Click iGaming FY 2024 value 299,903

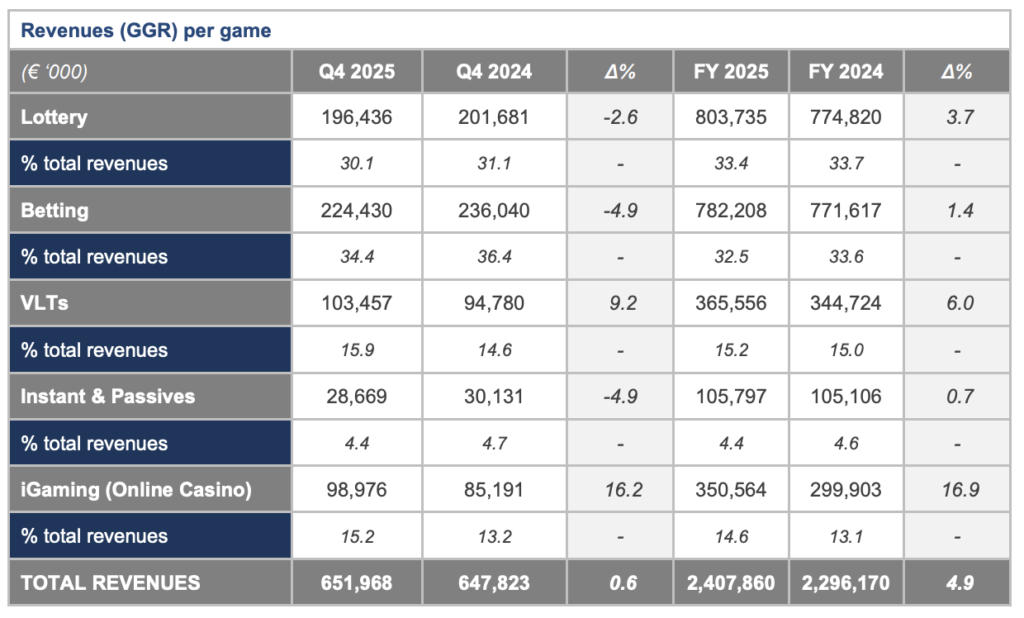[x=846, y=489]
